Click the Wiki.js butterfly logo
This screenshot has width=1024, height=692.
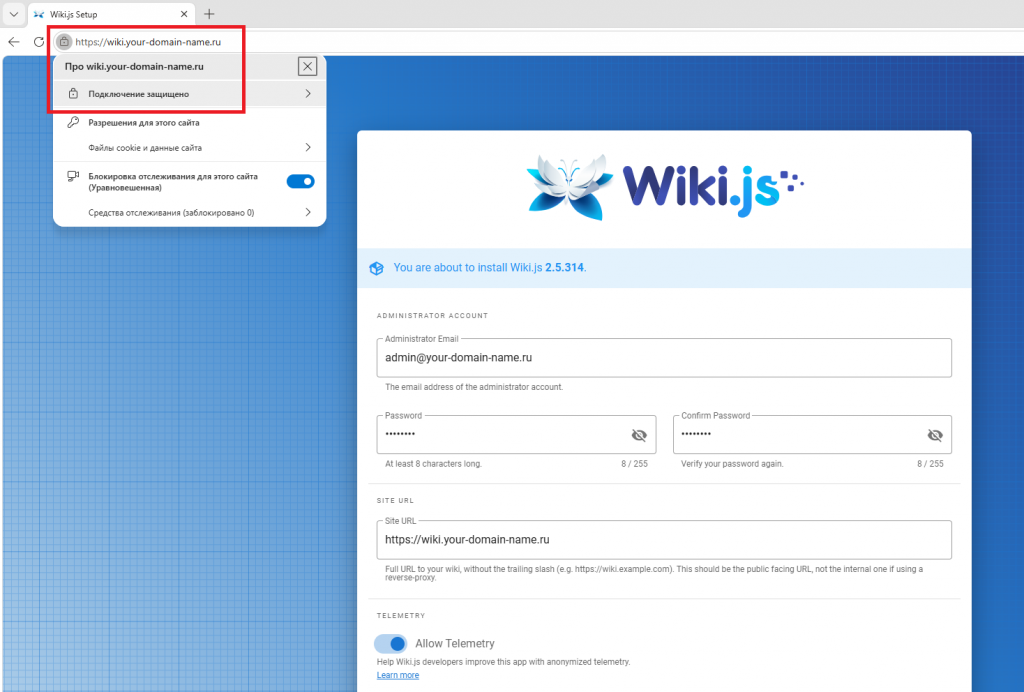pyautogui.click(x=570, y=186)
